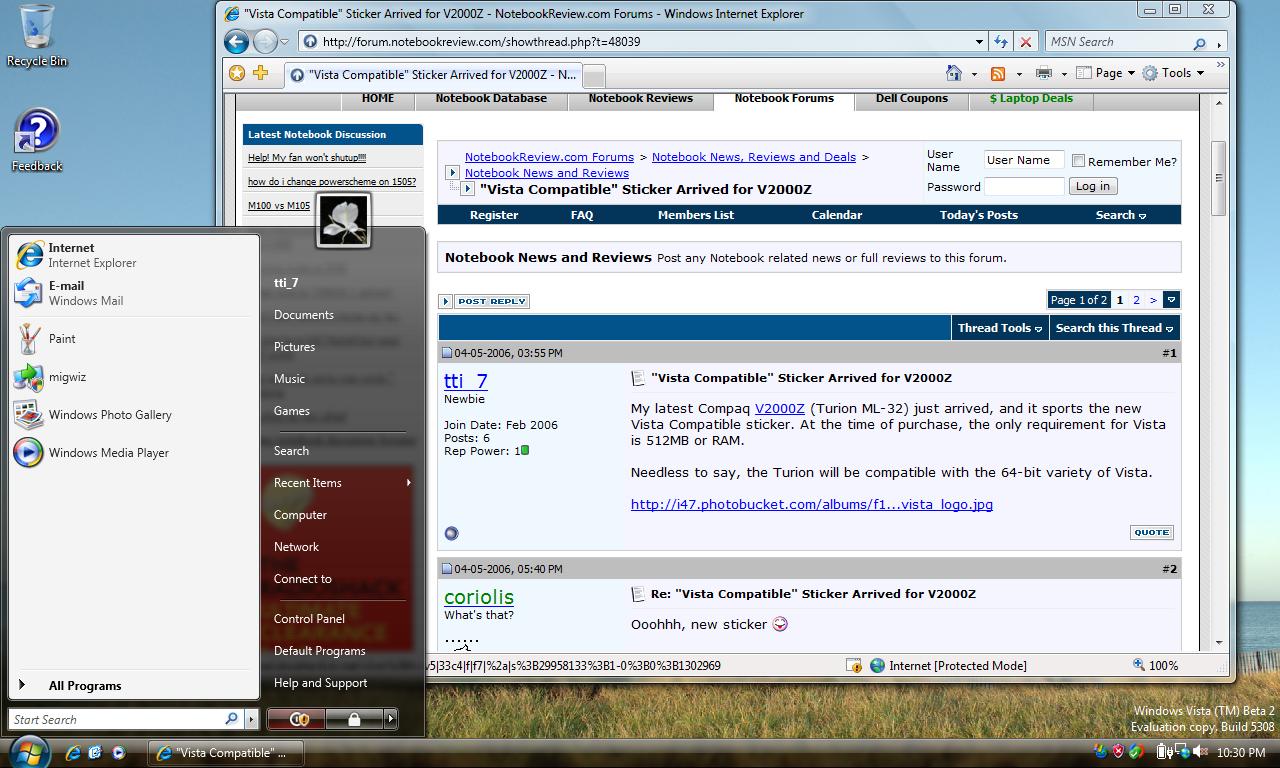Click the Log in button

pos(1093,186)
